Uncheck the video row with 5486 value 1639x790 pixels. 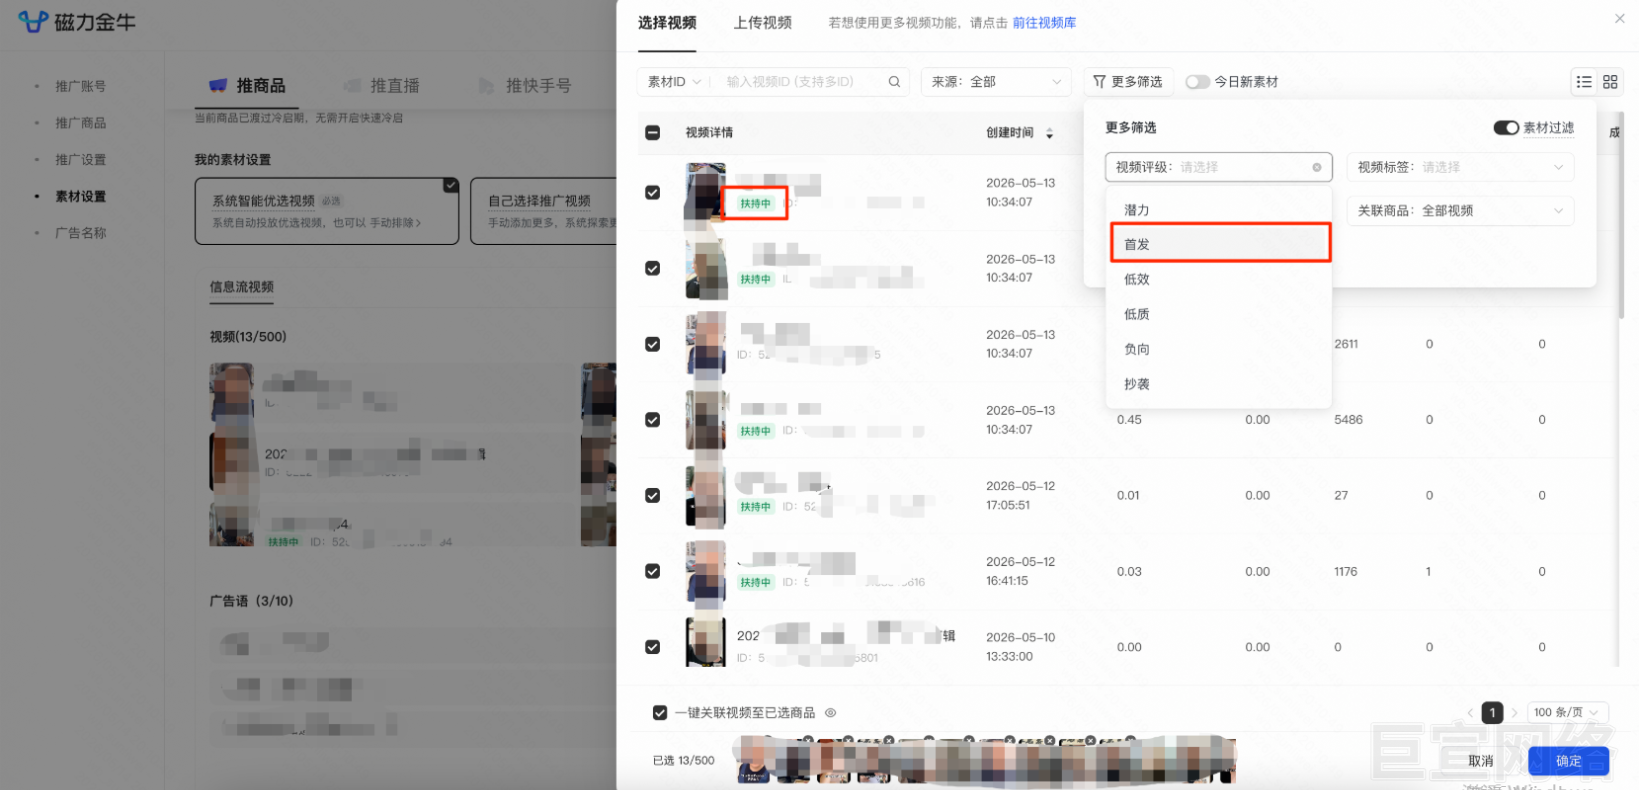click(x=653, y=420)
